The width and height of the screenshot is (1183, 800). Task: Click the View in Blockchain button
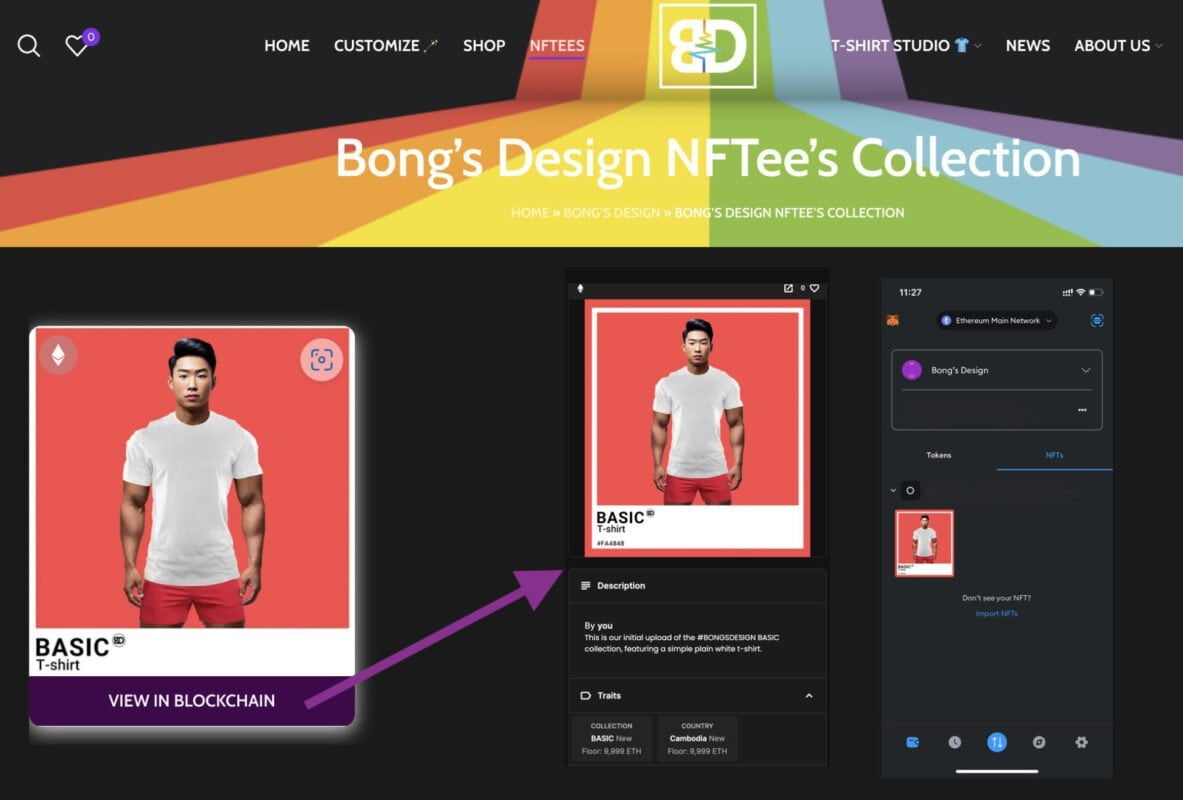191,701
